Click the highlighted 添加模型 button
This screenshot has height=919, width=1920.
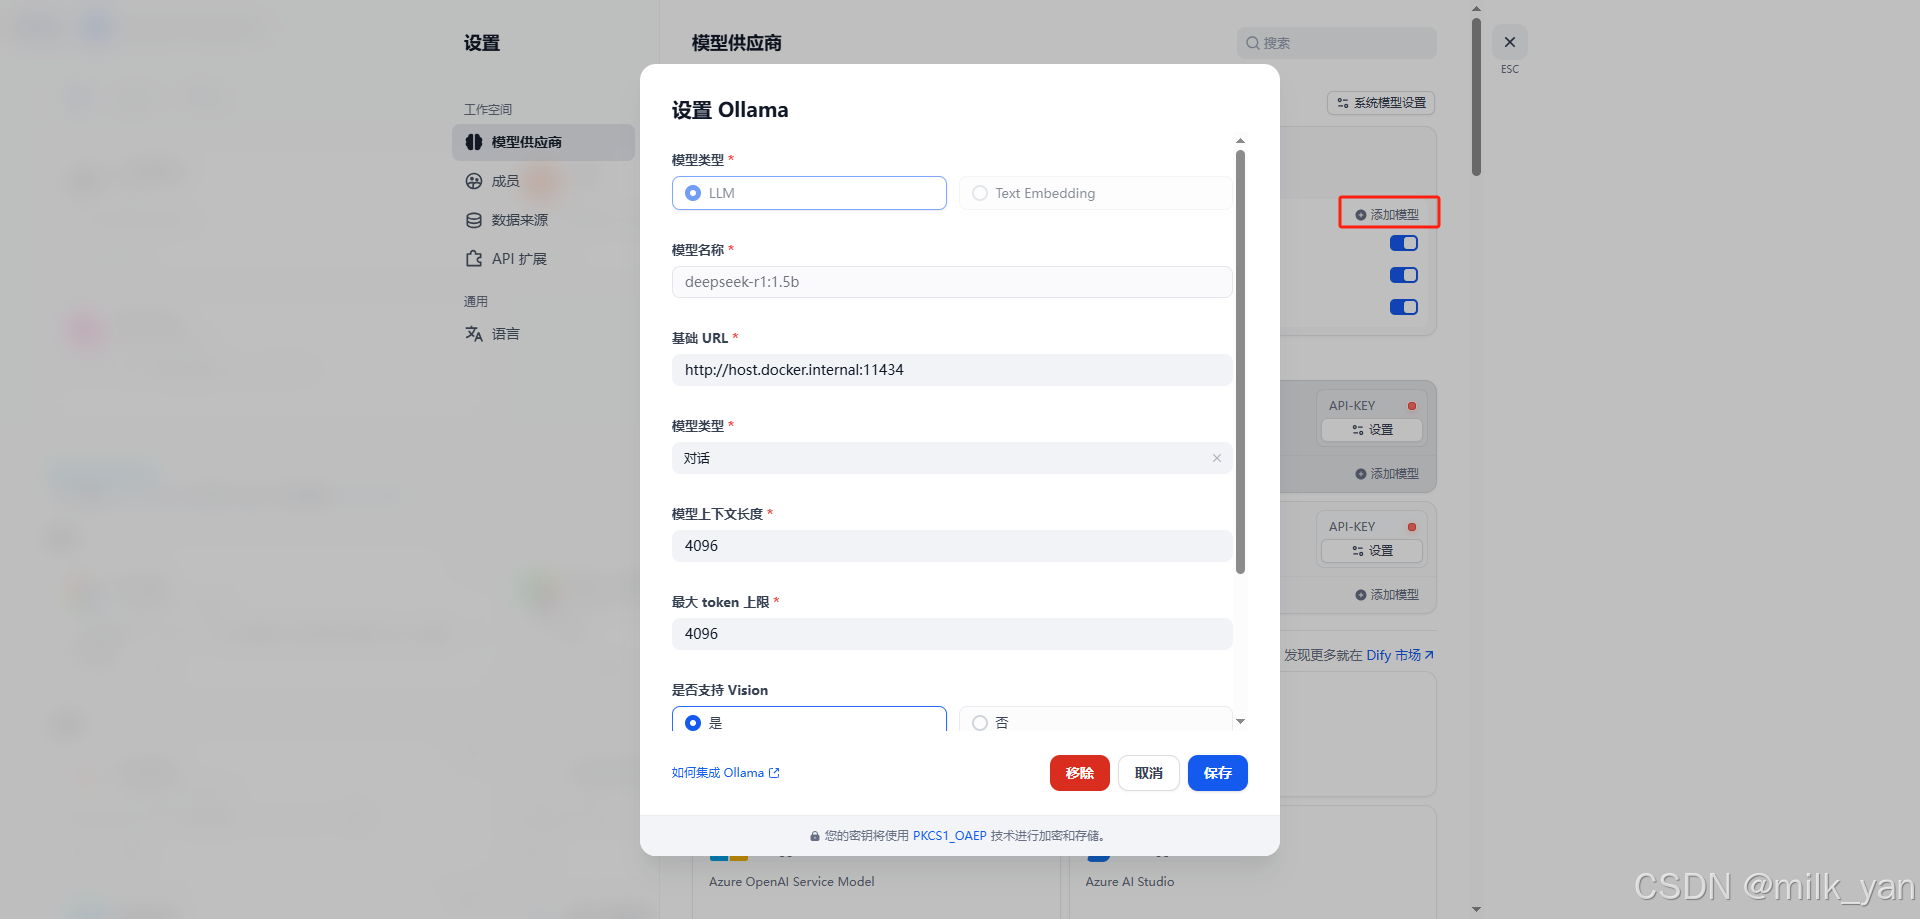click(1388, 214)
